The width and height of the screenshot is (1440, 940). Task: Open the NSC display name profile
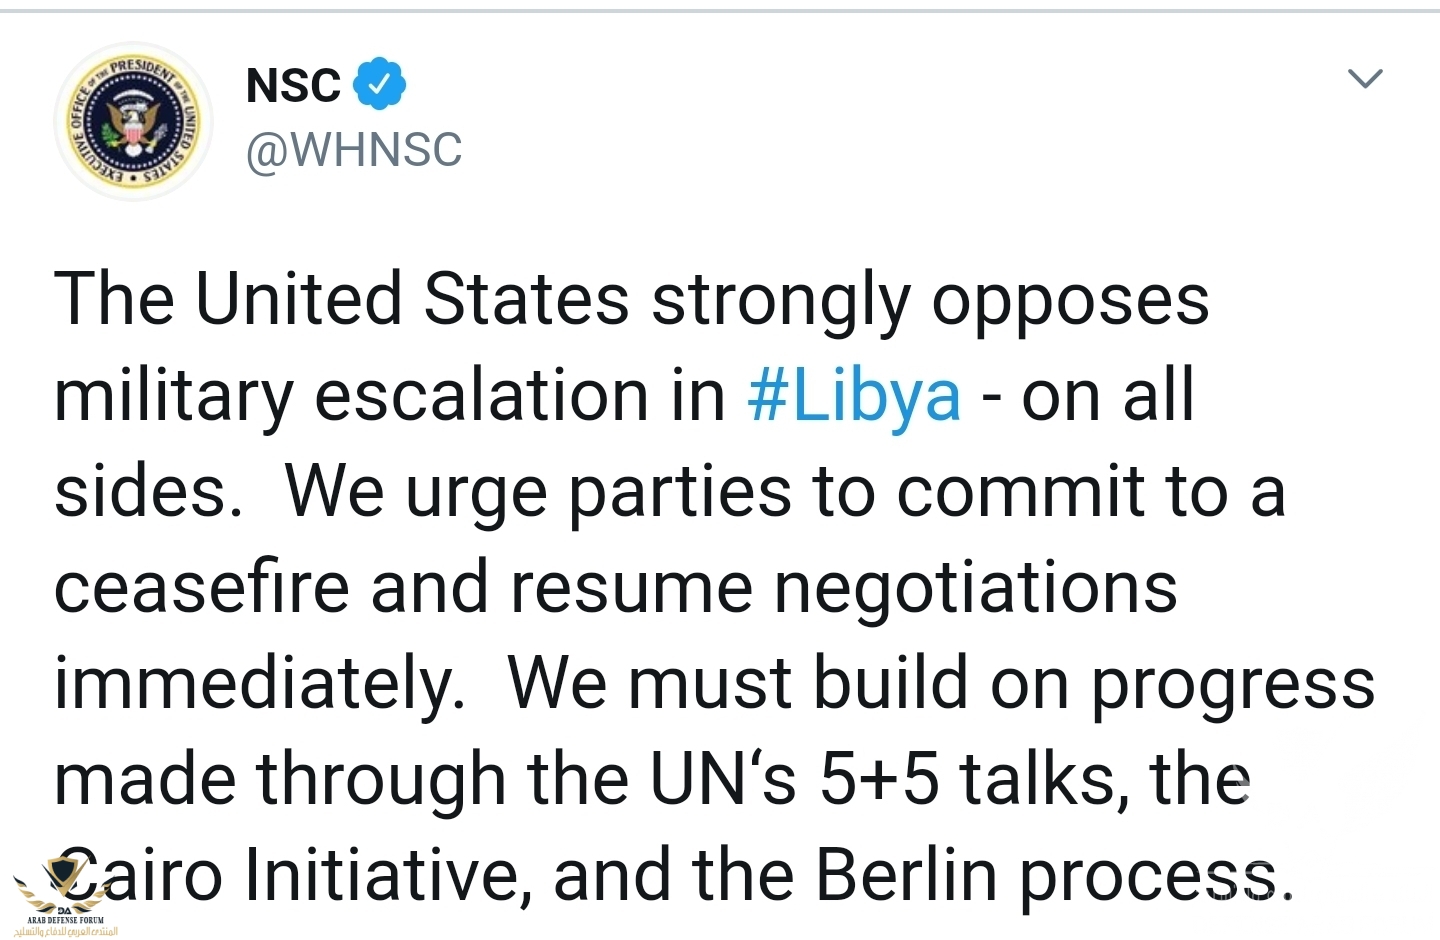(x=293, y=85)
